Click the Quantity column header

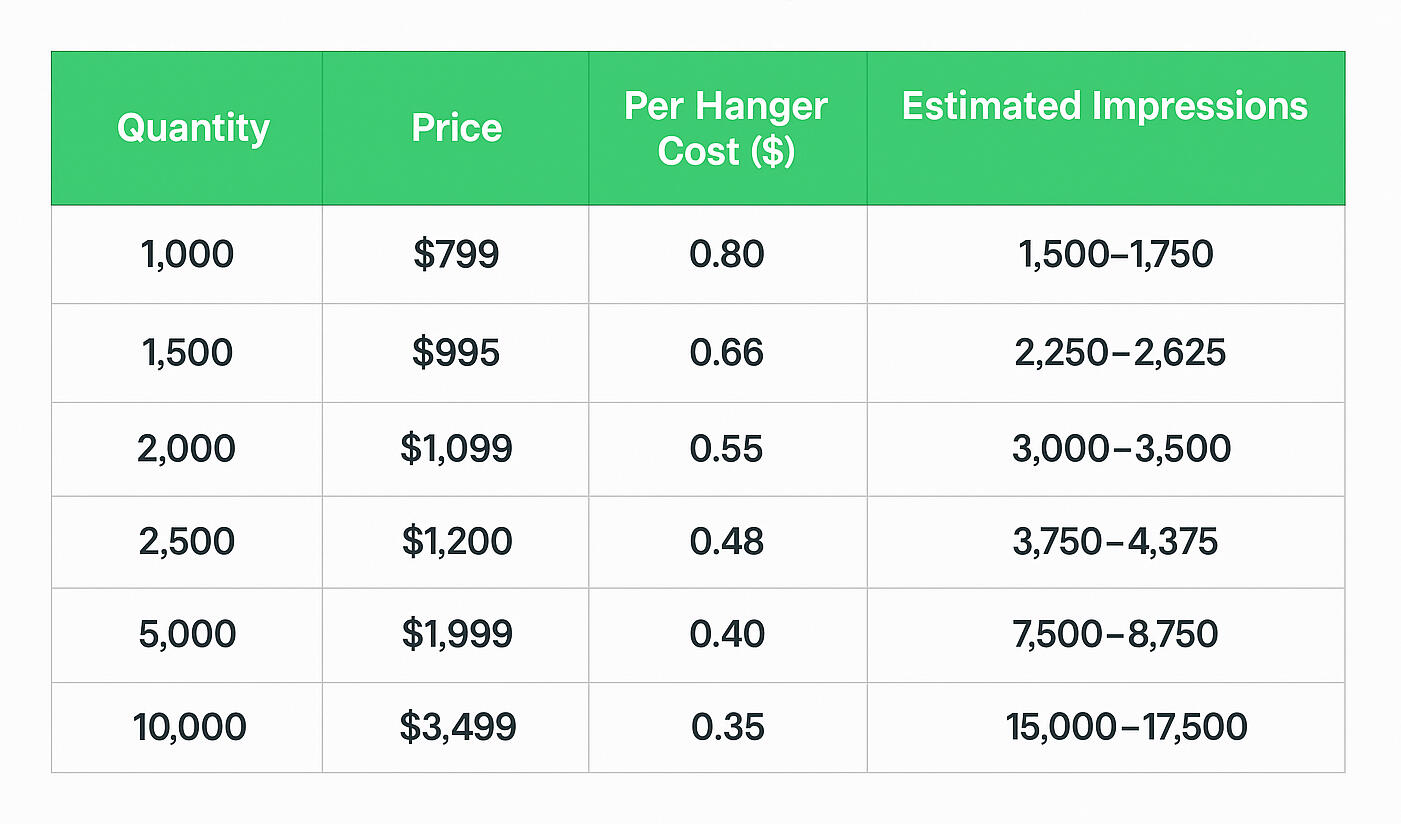[x=193, y=128]
